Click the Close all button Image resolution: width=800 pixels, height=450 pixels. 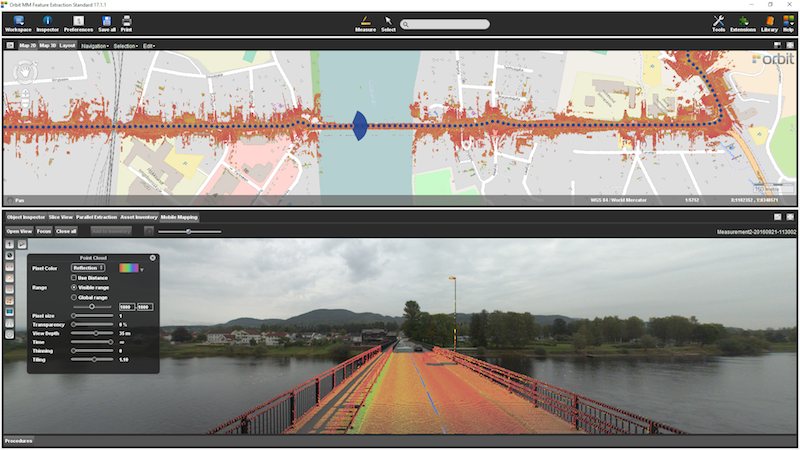point(66,231)
